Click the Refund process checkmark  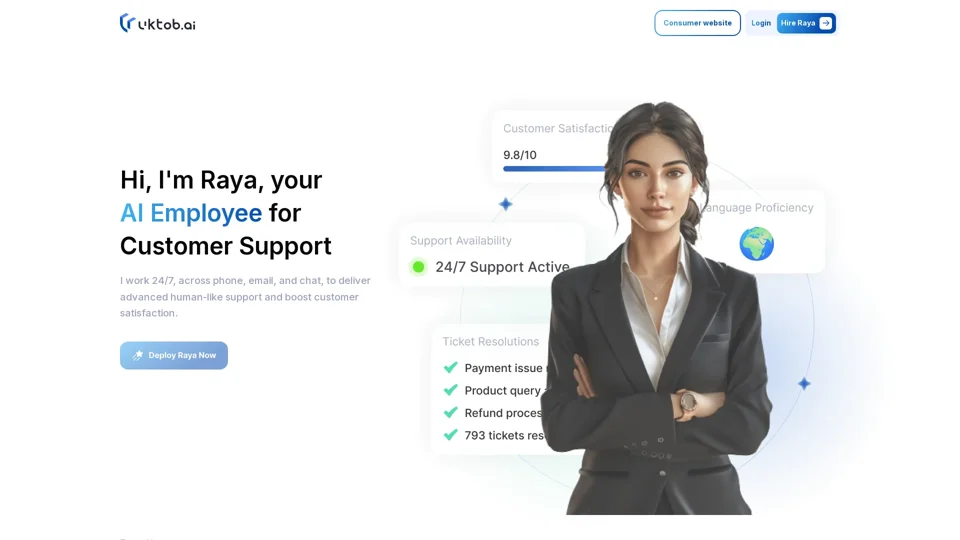[x=451, y=413]
